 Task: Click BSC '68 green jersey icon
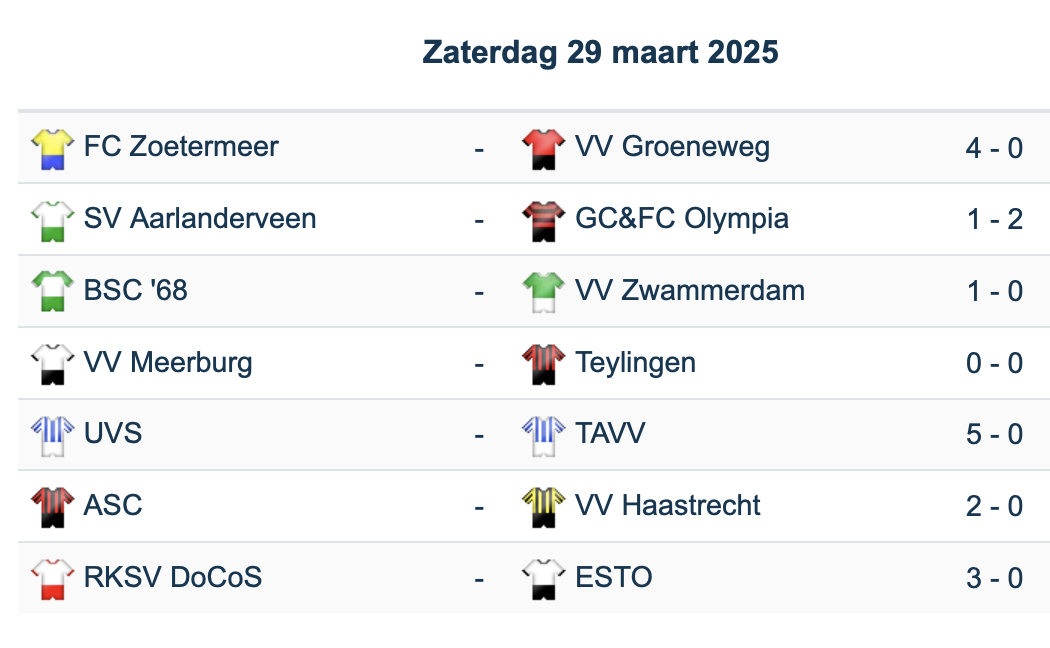click(x=52, y=292)
